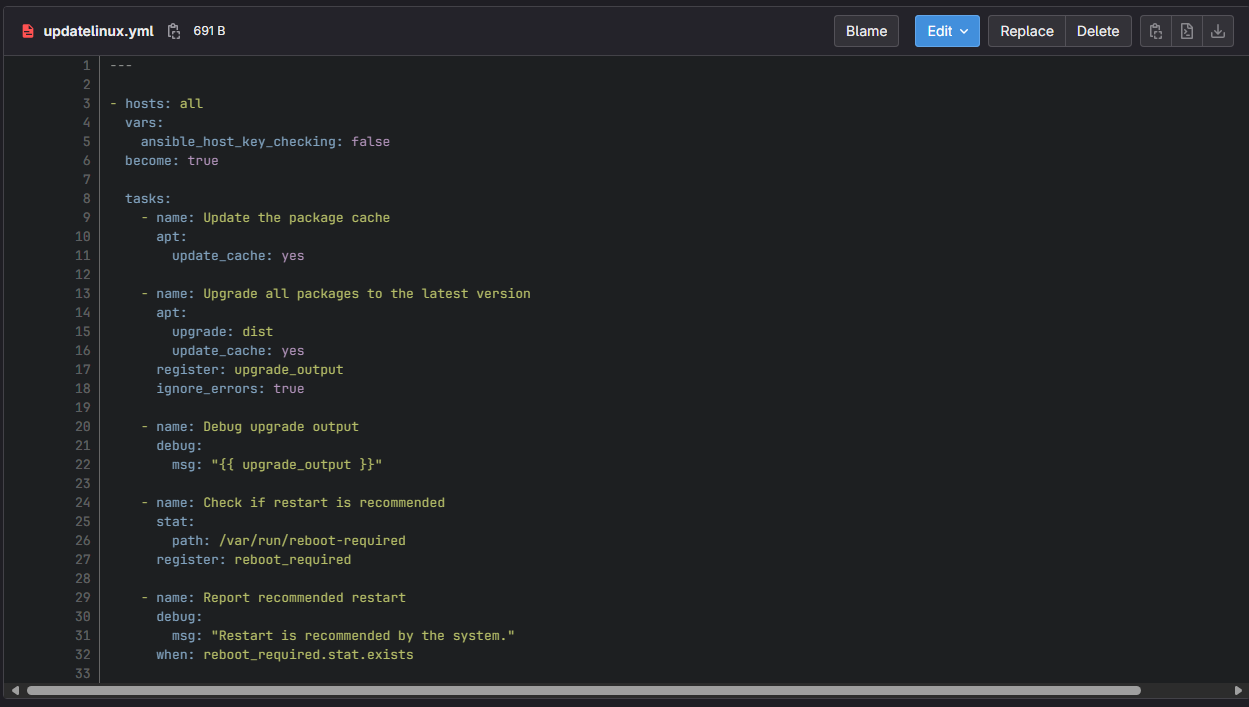Click the Blame button

(866, 31)
